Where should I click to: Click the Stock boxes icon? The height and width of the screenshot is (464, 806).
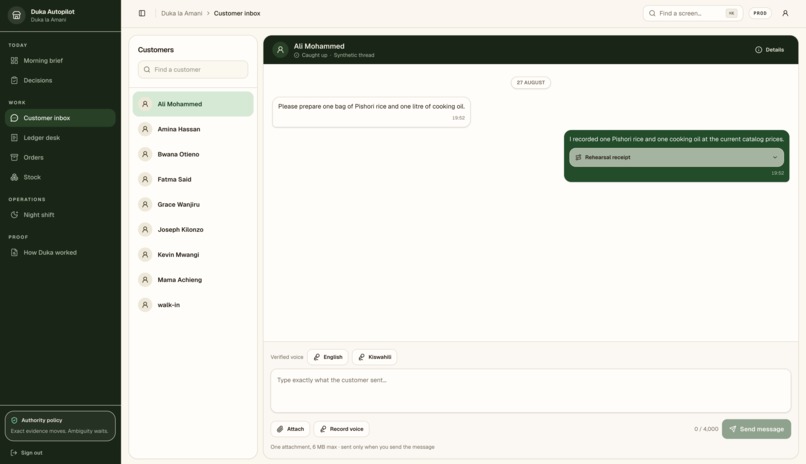[x=14, y=177]
